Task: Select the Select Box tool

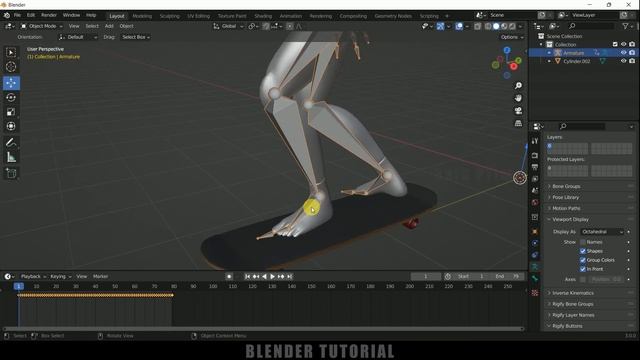Action: (x=11, y=52)
